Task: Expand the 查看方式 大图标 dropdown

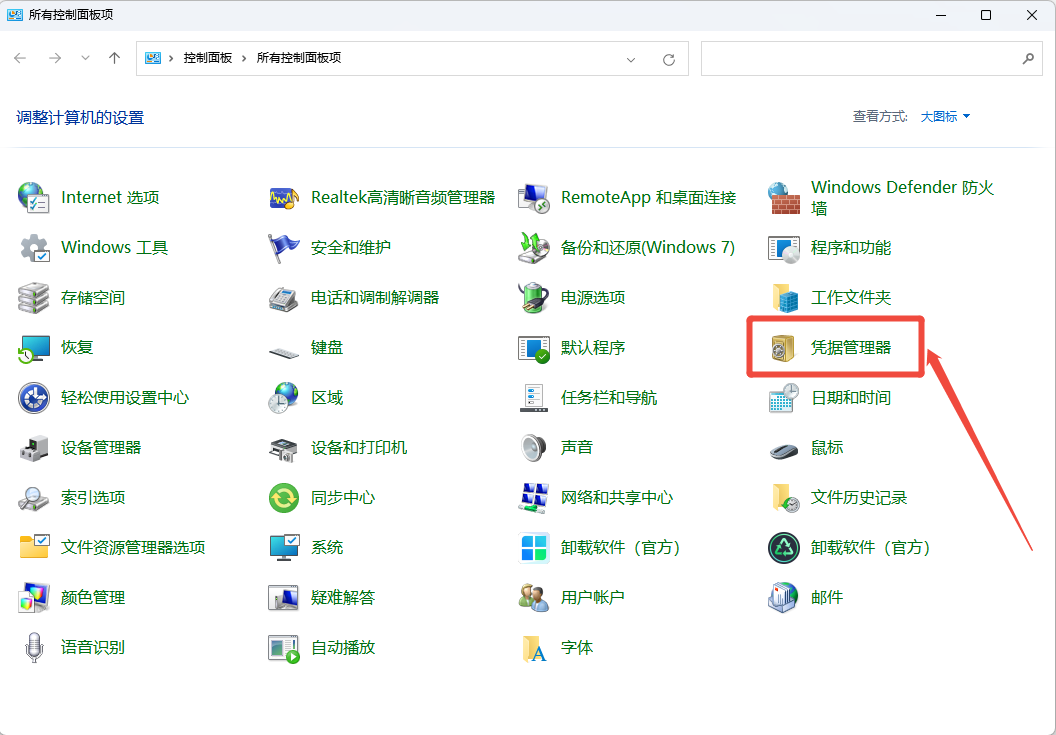Action: 946,117
